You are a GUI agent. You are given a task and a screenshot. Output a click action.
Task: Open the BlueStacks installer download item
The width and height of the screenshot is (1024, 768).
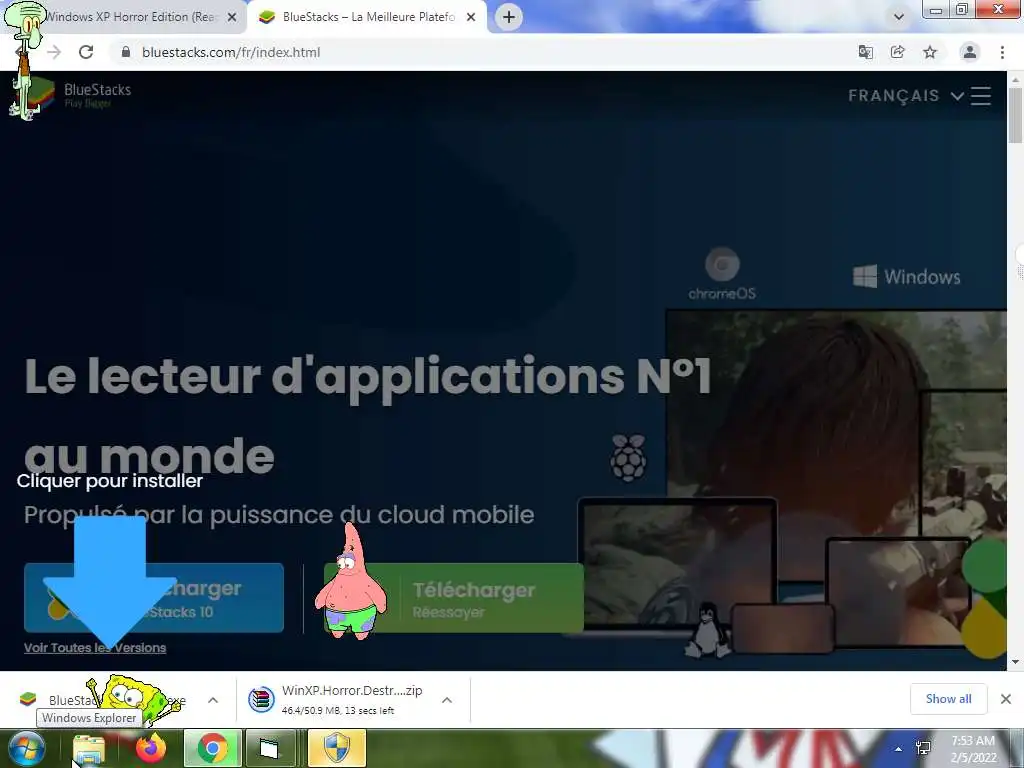(x=103, y=700)
